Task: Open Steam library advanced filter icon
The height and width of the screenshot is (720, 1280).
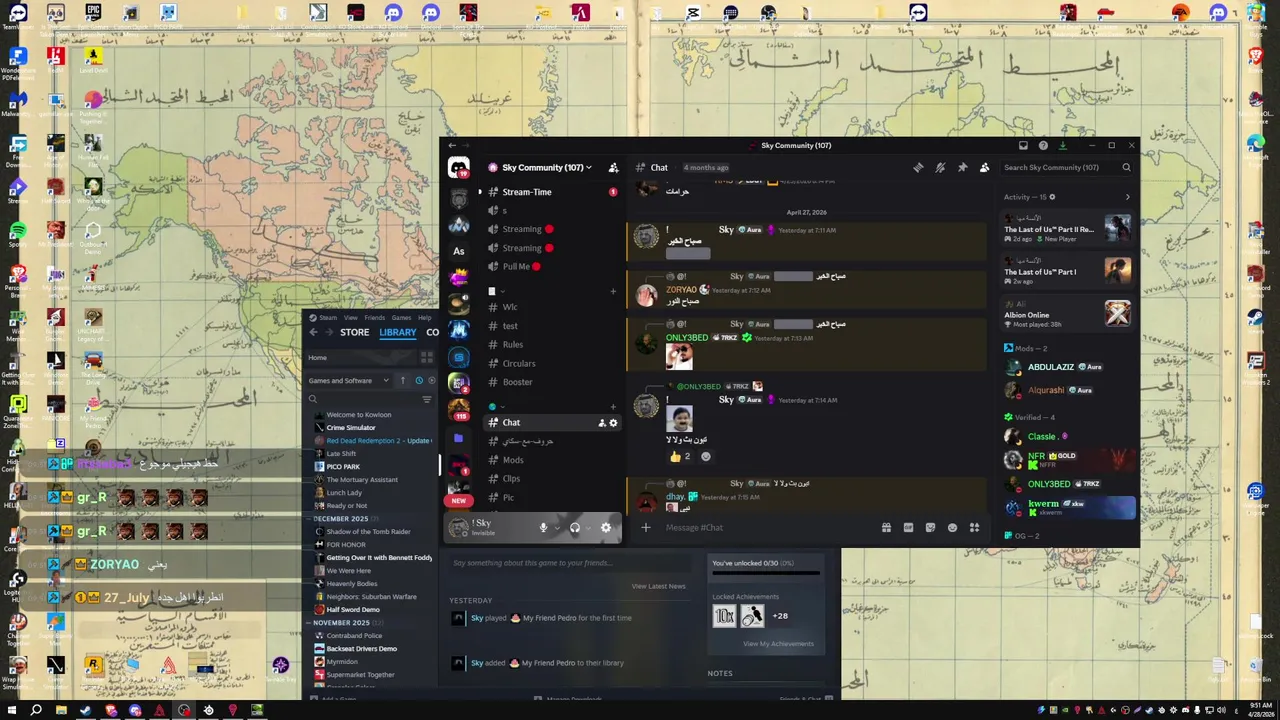Action: click(x=427, y=400)
